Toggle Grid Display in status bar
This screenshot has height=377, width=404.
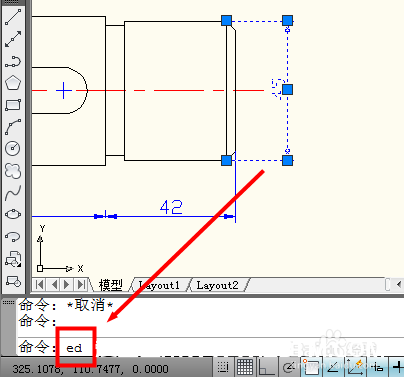[x=245, y=368]
